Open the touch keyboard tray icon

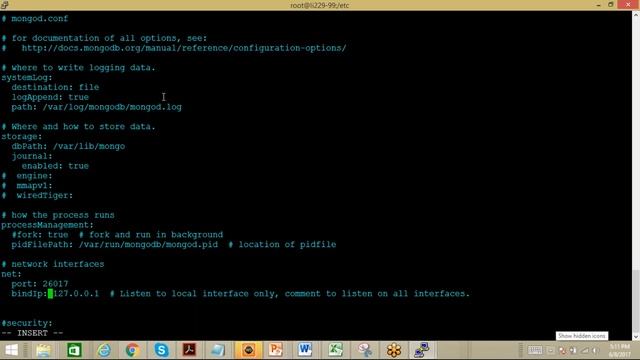[535, 350]
